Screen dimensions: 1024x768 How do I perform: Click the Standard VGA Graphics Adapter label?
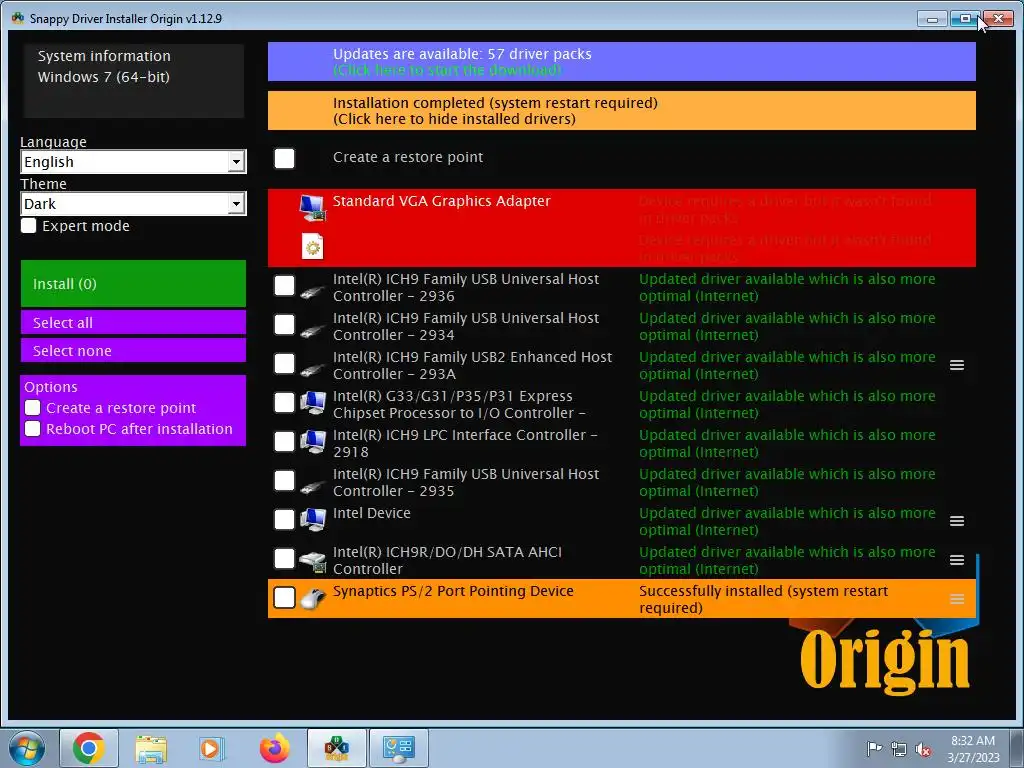pos(441,201)
